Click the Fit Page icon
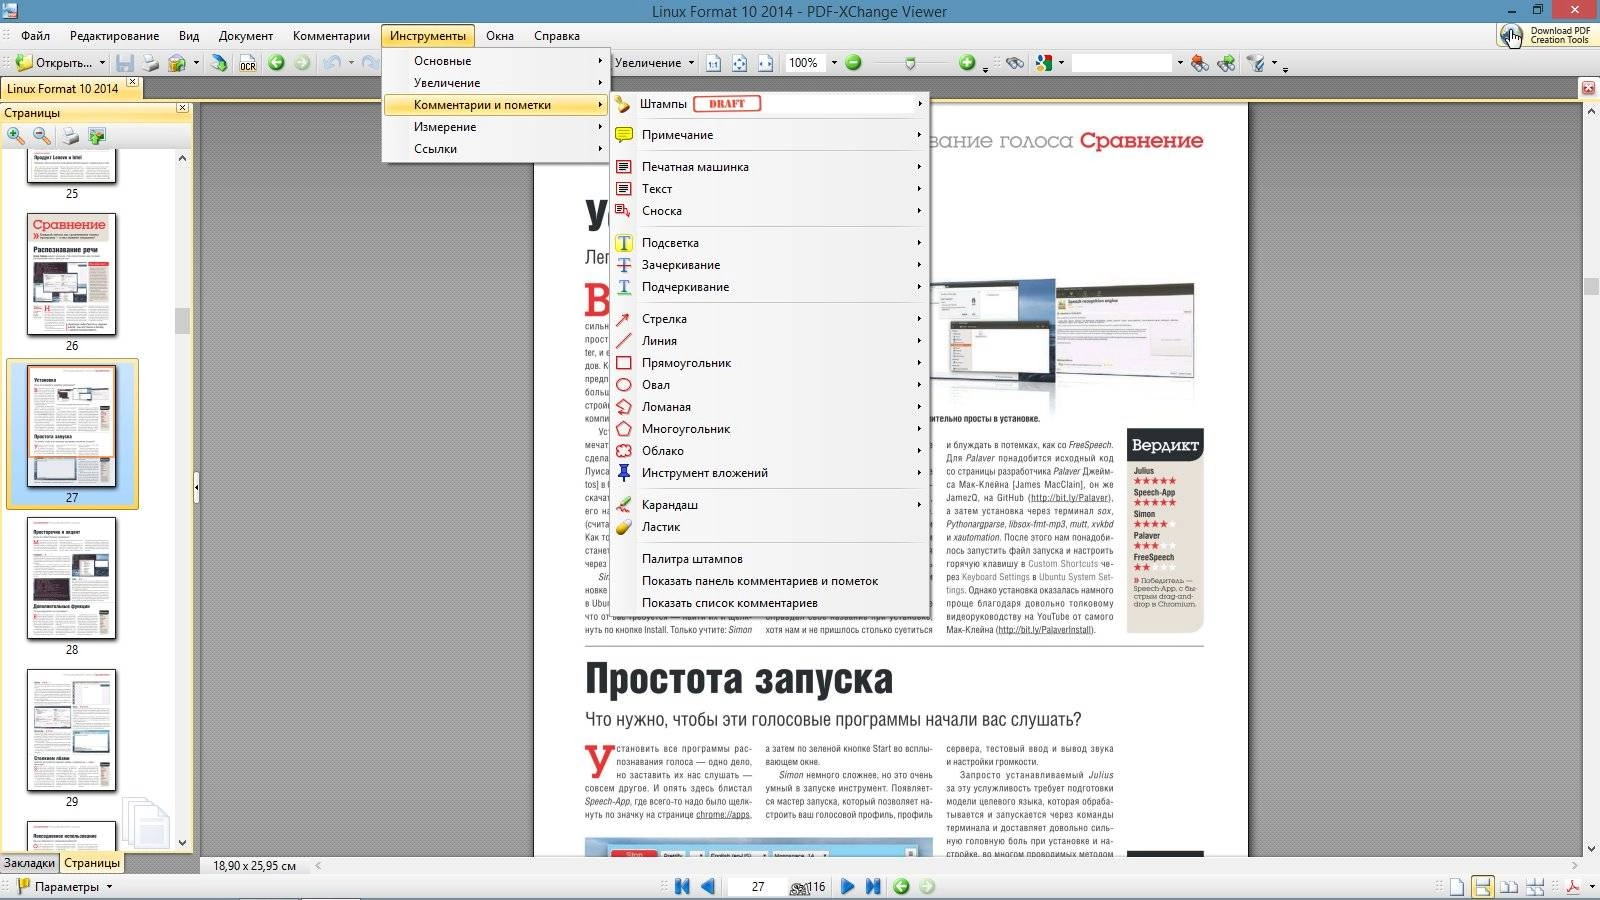 pos(739,63)
